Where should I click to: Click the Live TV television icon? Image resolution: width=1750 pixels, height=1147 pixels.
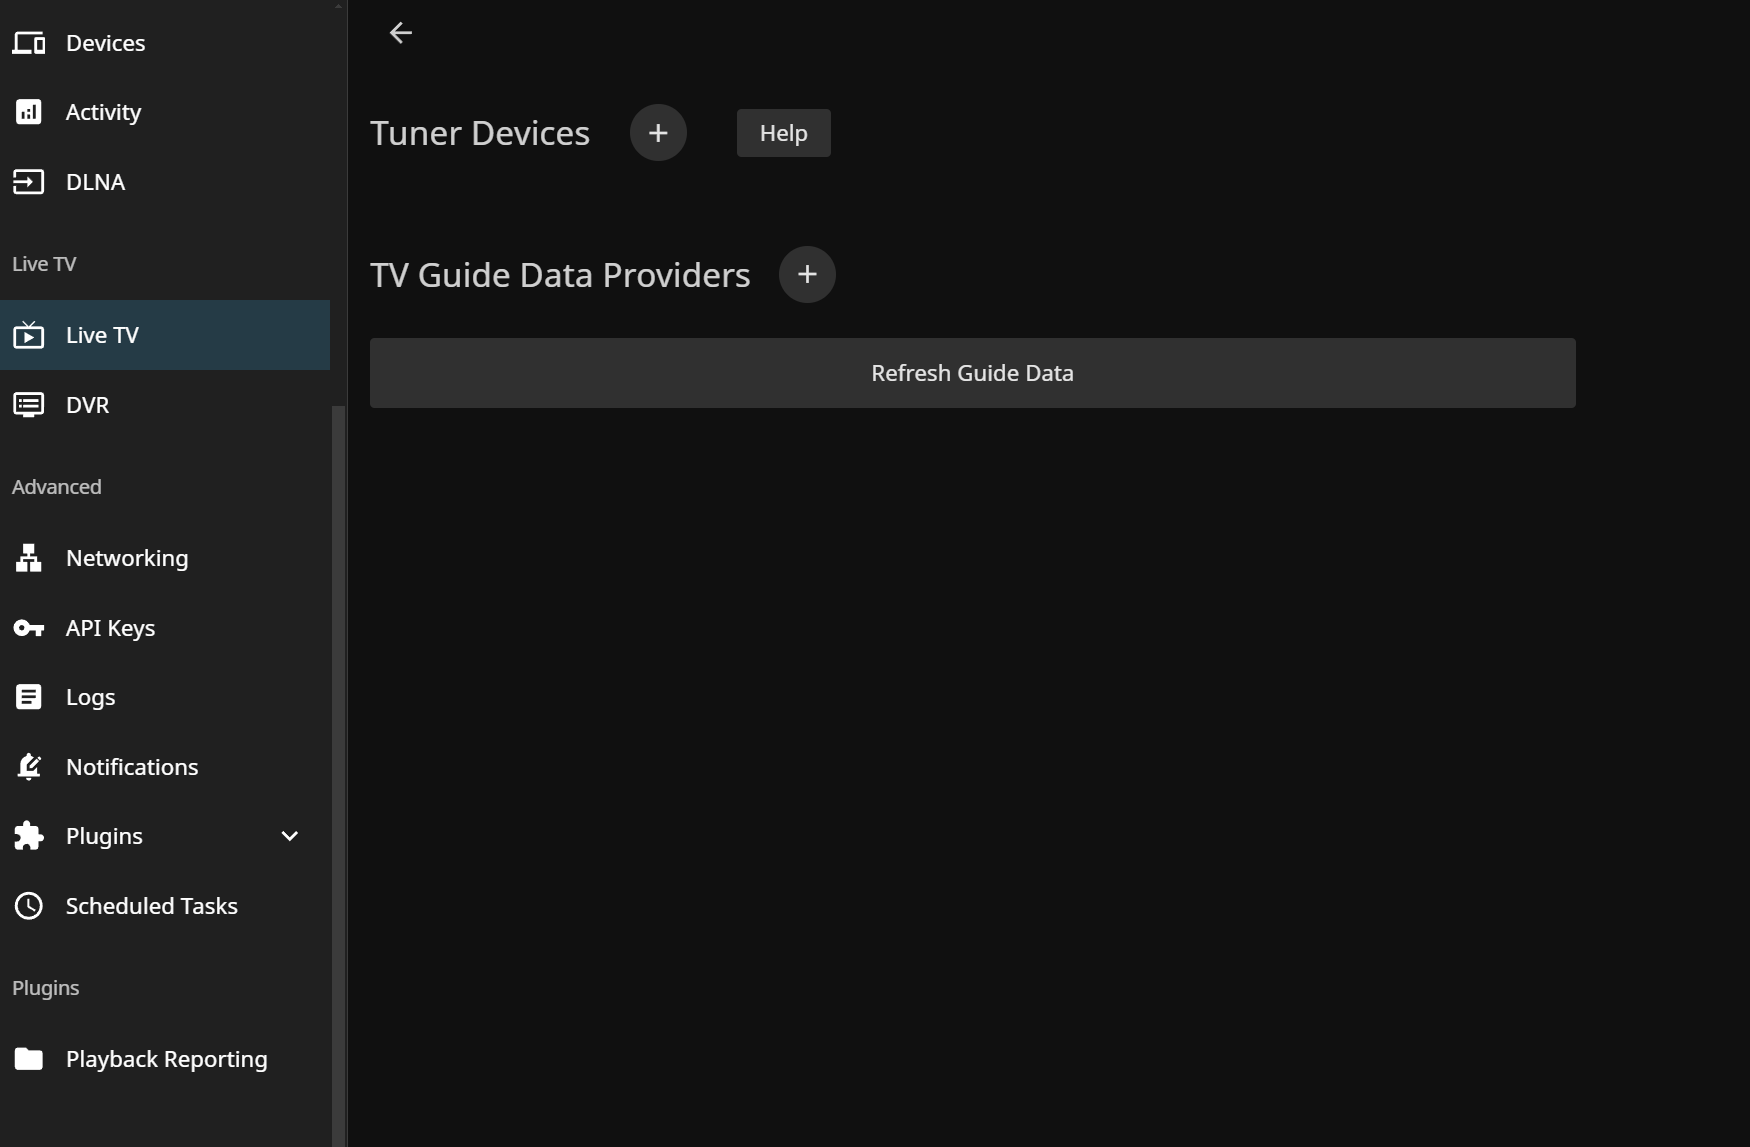point(29,335)
